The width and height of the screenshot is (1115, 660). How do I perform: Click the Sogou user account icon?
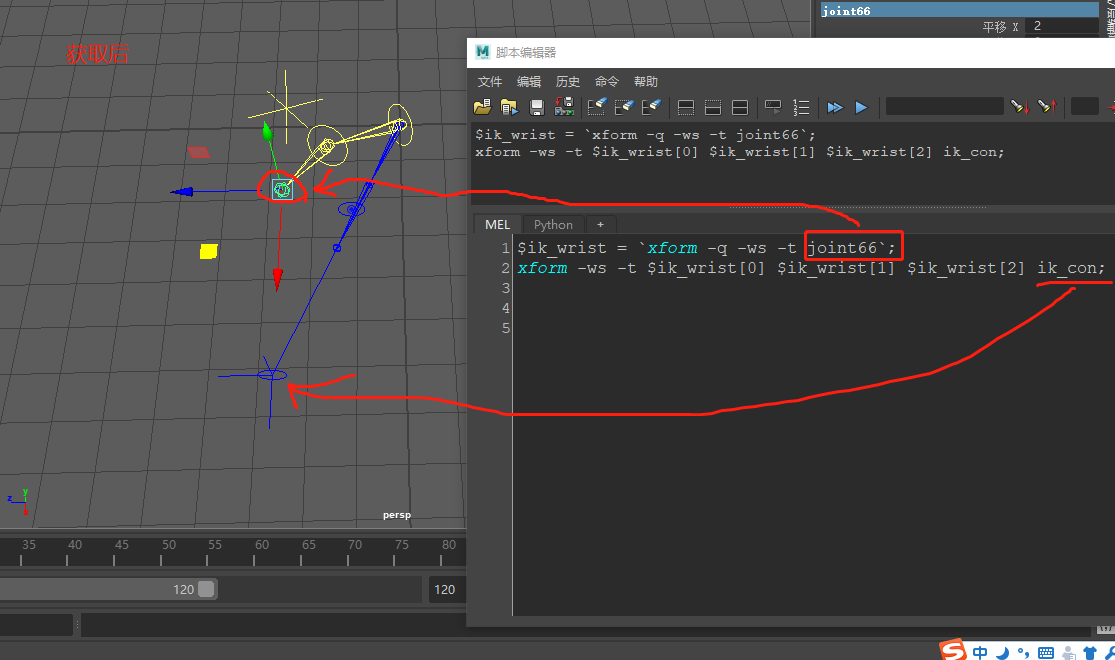click(x=1069, y=653)
